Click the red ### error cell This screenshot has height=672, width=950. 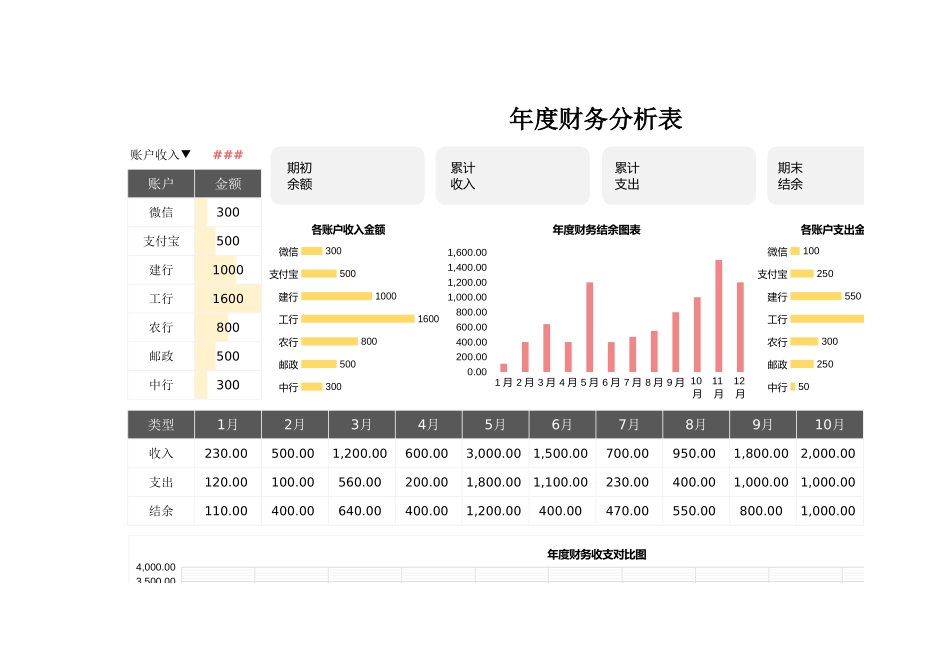click(228, 153)
